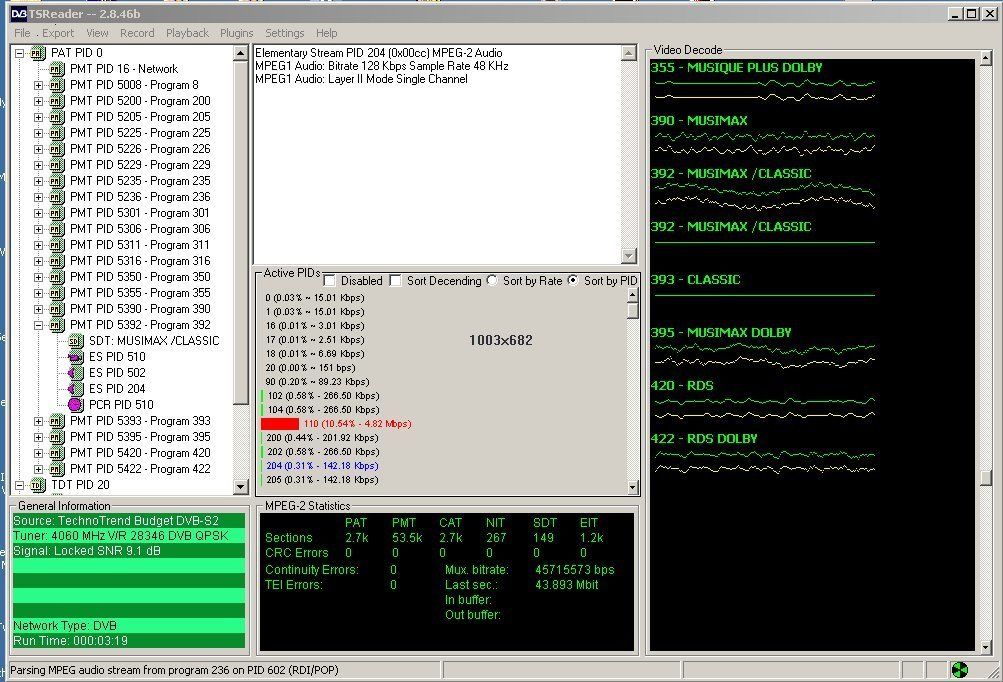The width and height of the screenshot is (1003, 682).
Task: Click the PID tree down scroll arrow
Action: coord(241,487)
